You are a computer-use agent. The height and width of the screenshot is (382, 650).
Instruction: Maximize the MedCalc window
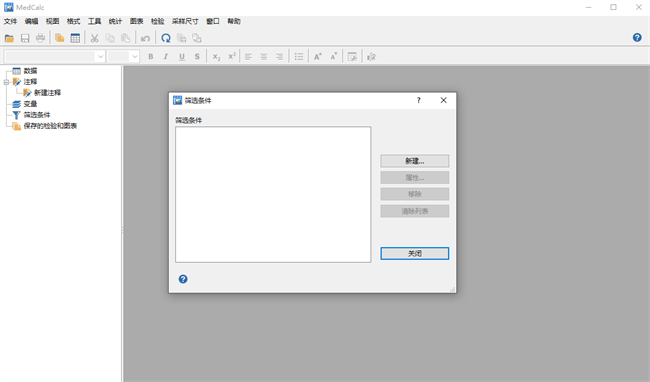(x=614, y=7)
